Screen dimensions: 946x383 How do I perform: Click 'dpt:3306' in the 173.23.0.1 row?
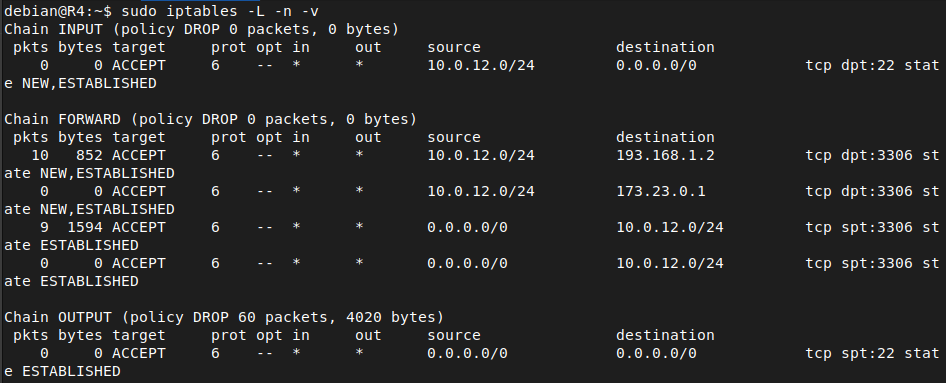pyautogui.click(x=877, y=191)
